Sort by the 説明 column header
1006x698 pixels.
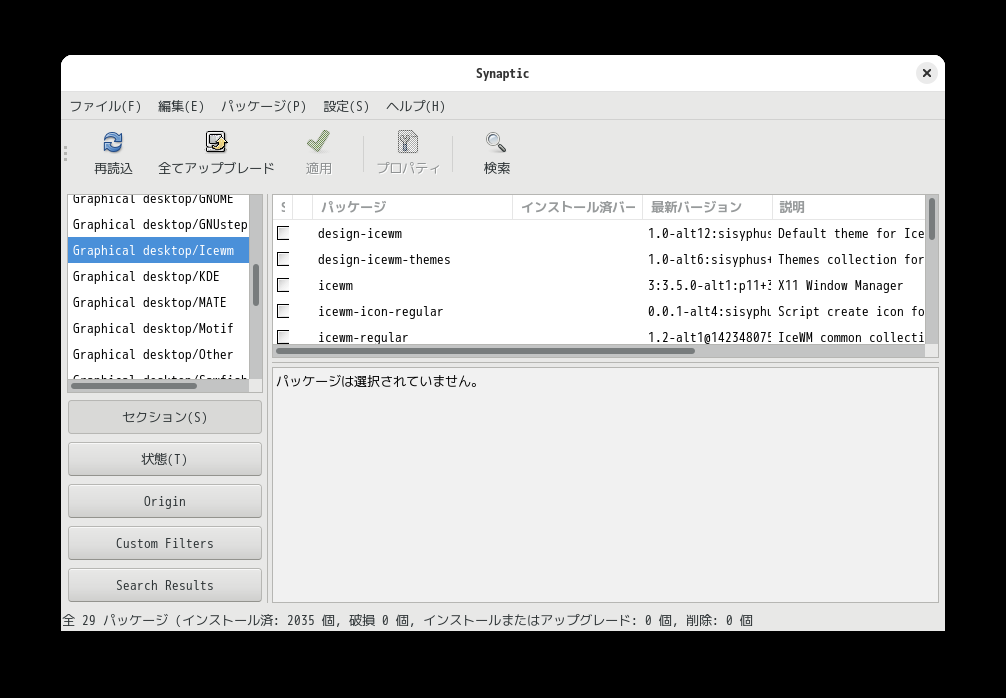(849, 207)
